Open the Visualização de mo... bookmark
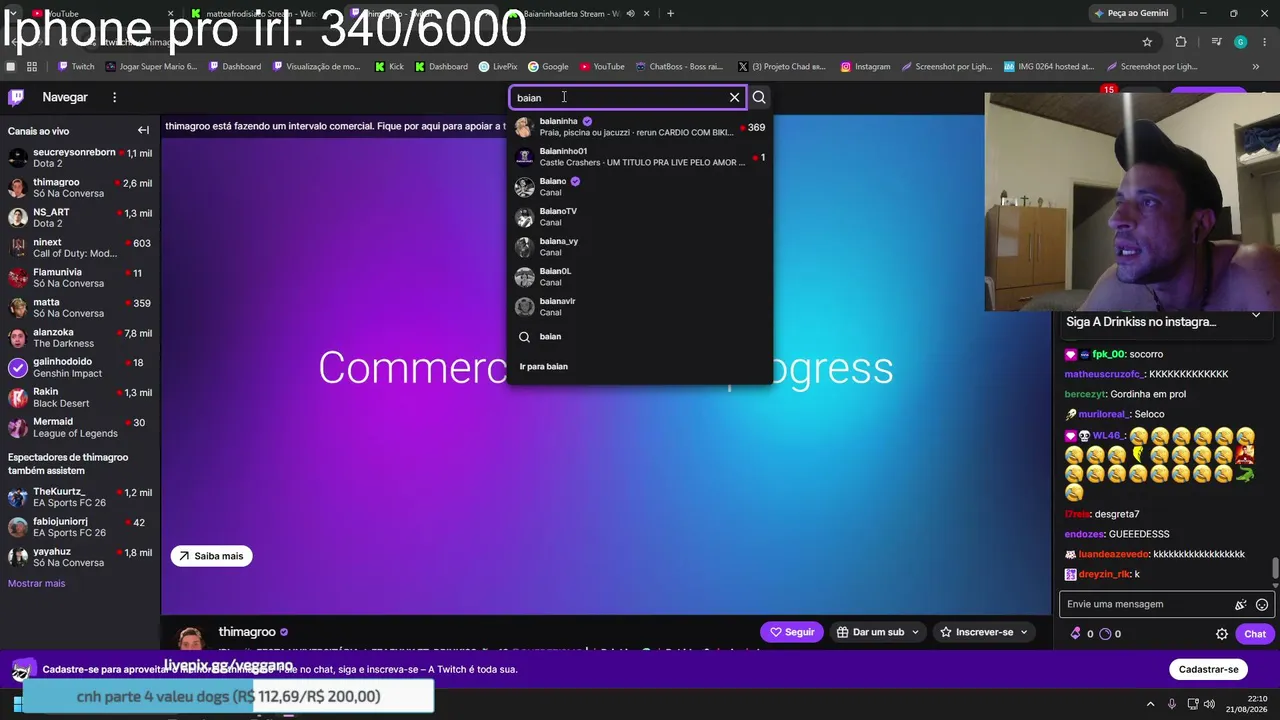This screenshot has width=1280, height=720. tap(316, 67)
